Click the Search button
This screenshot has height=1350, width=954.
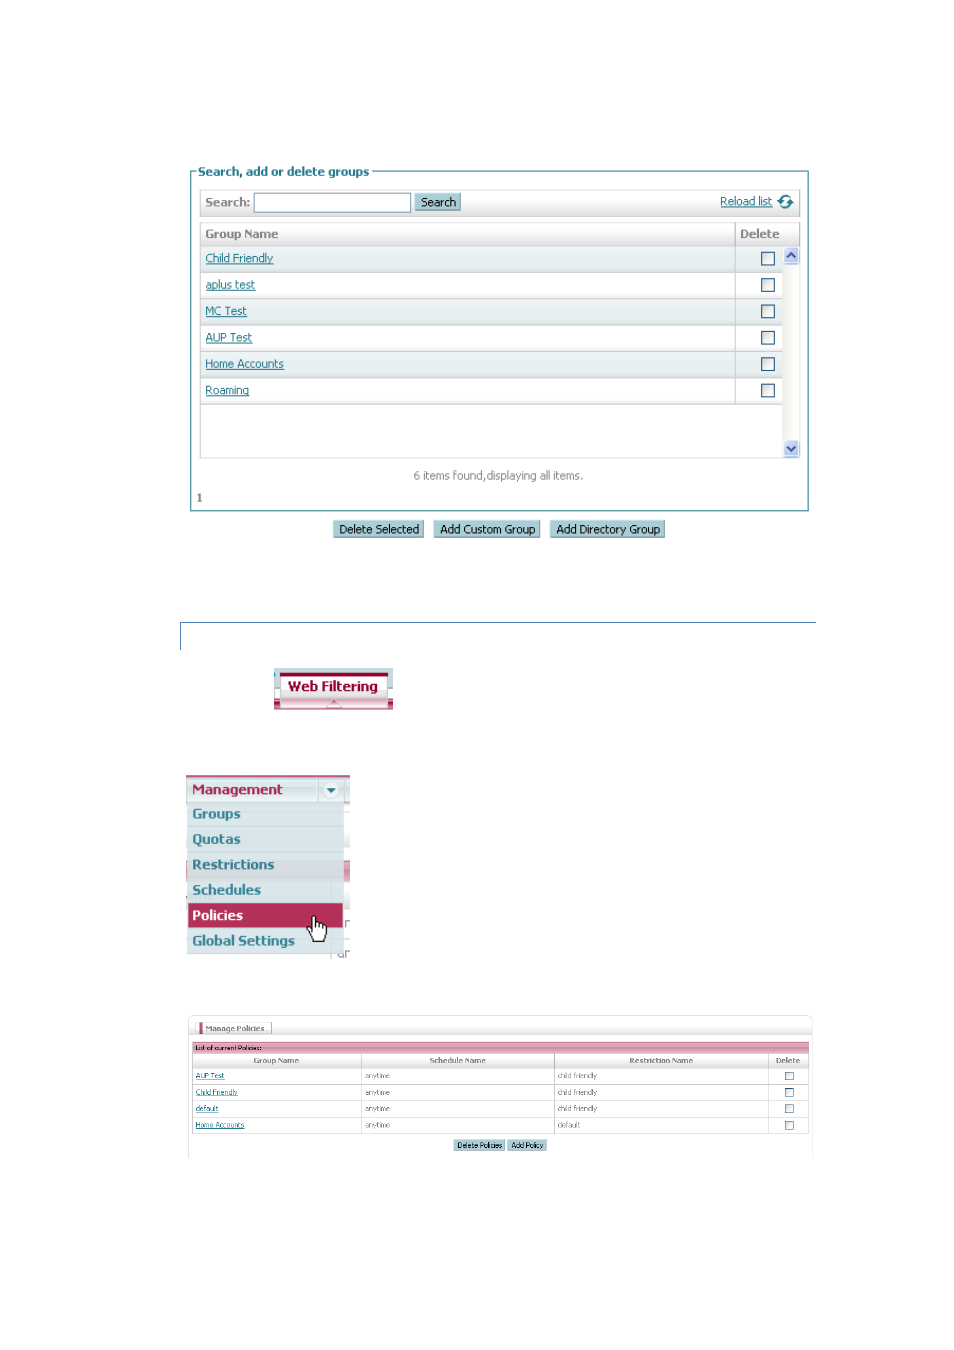click(x=438, y=202)
